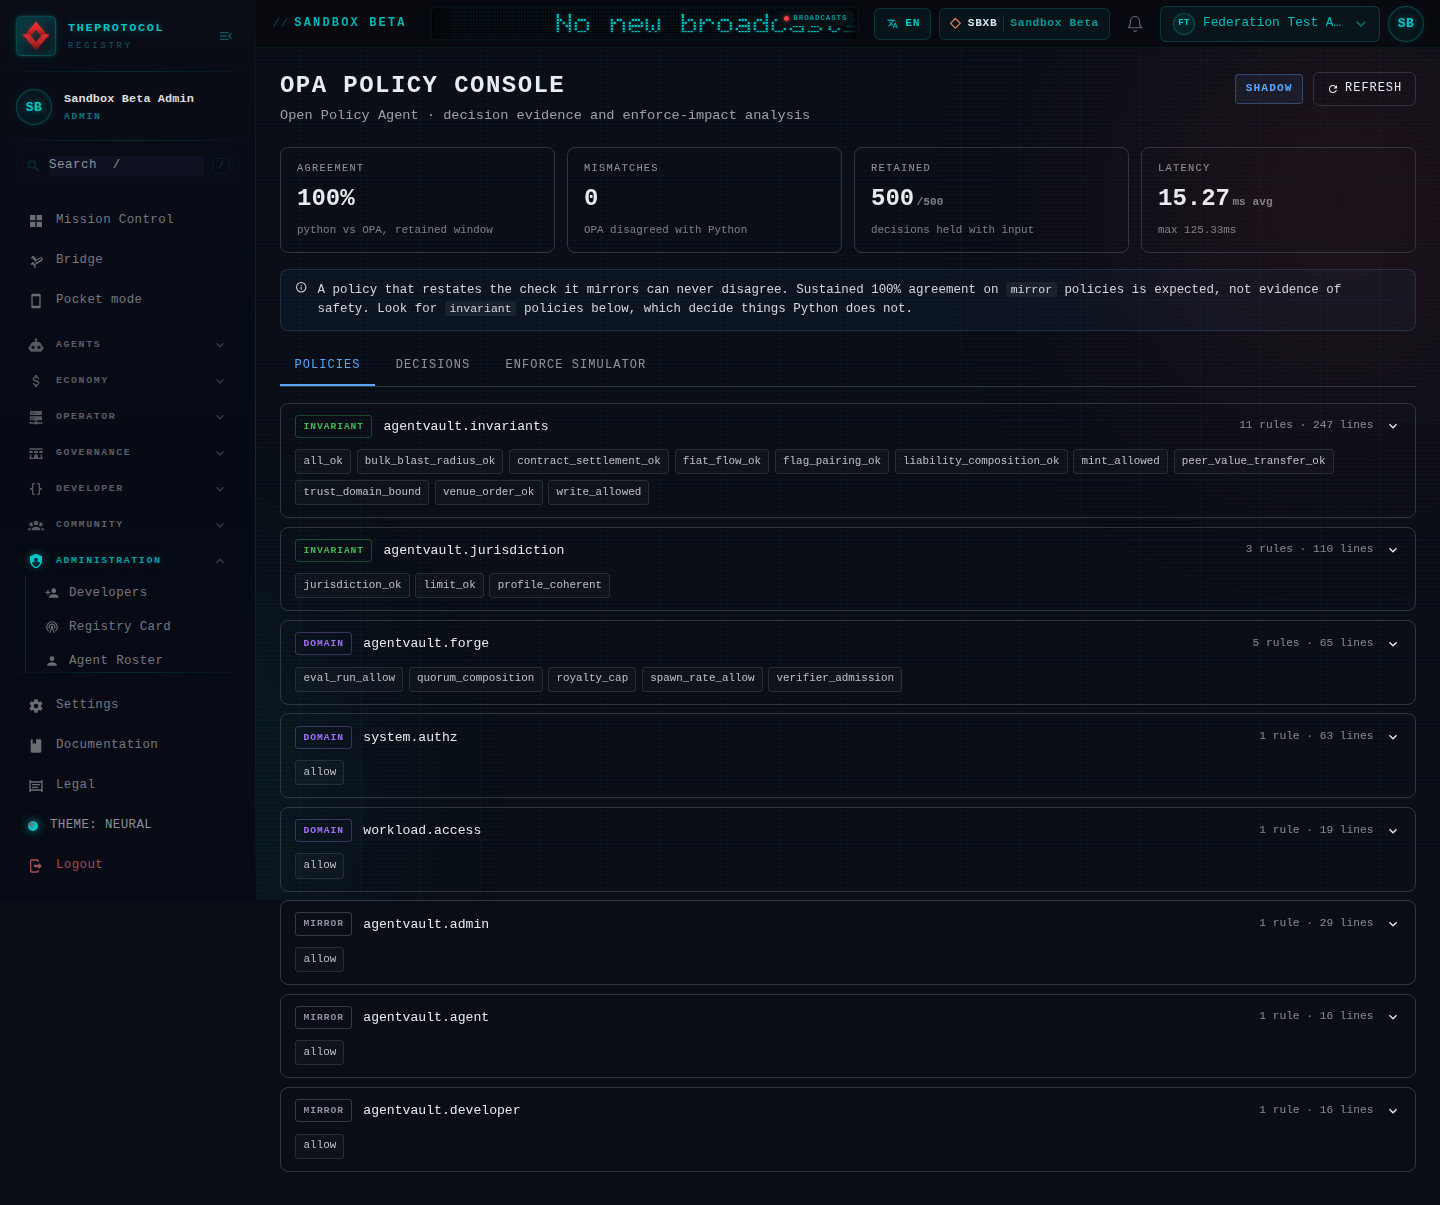Screen dimensions: 1440x1205
Task: Click the SBXB Sandbox Beta selector
Action: [1024, 23]
